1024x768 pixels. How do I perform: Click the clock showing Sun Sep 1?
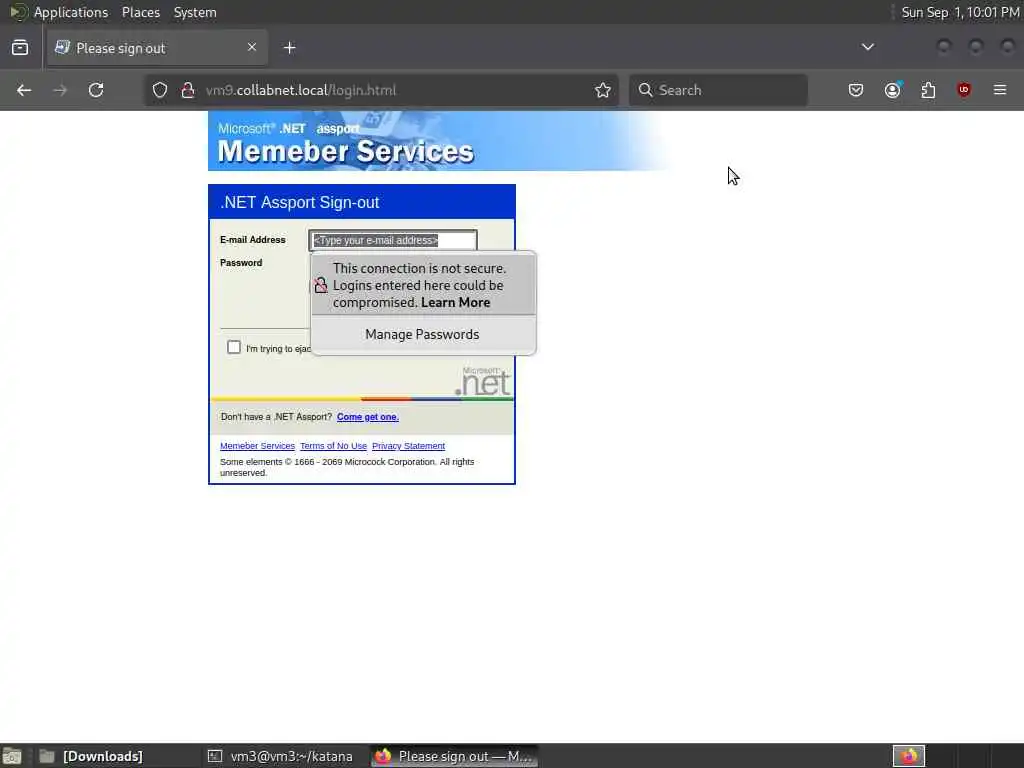[960, 12]
